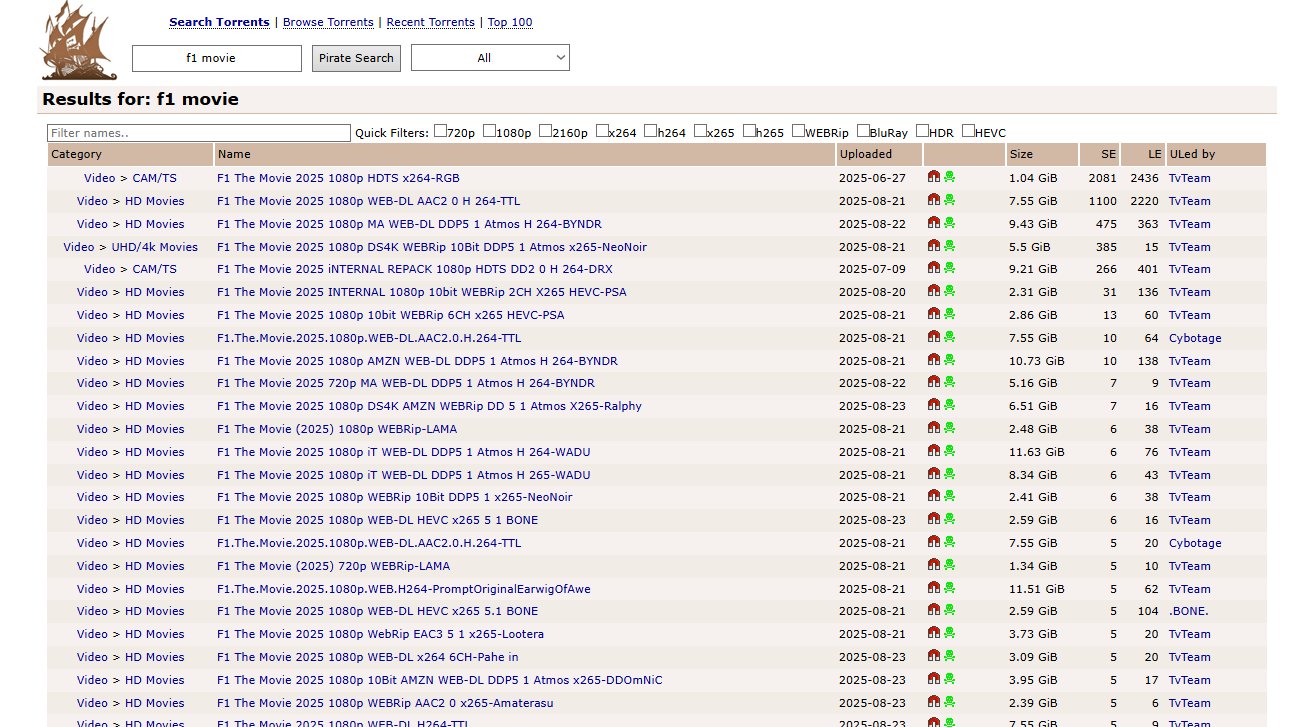
Task: Click the magnet icon for the HDTS 264-DRX row
Action: (x=934, y=268)
